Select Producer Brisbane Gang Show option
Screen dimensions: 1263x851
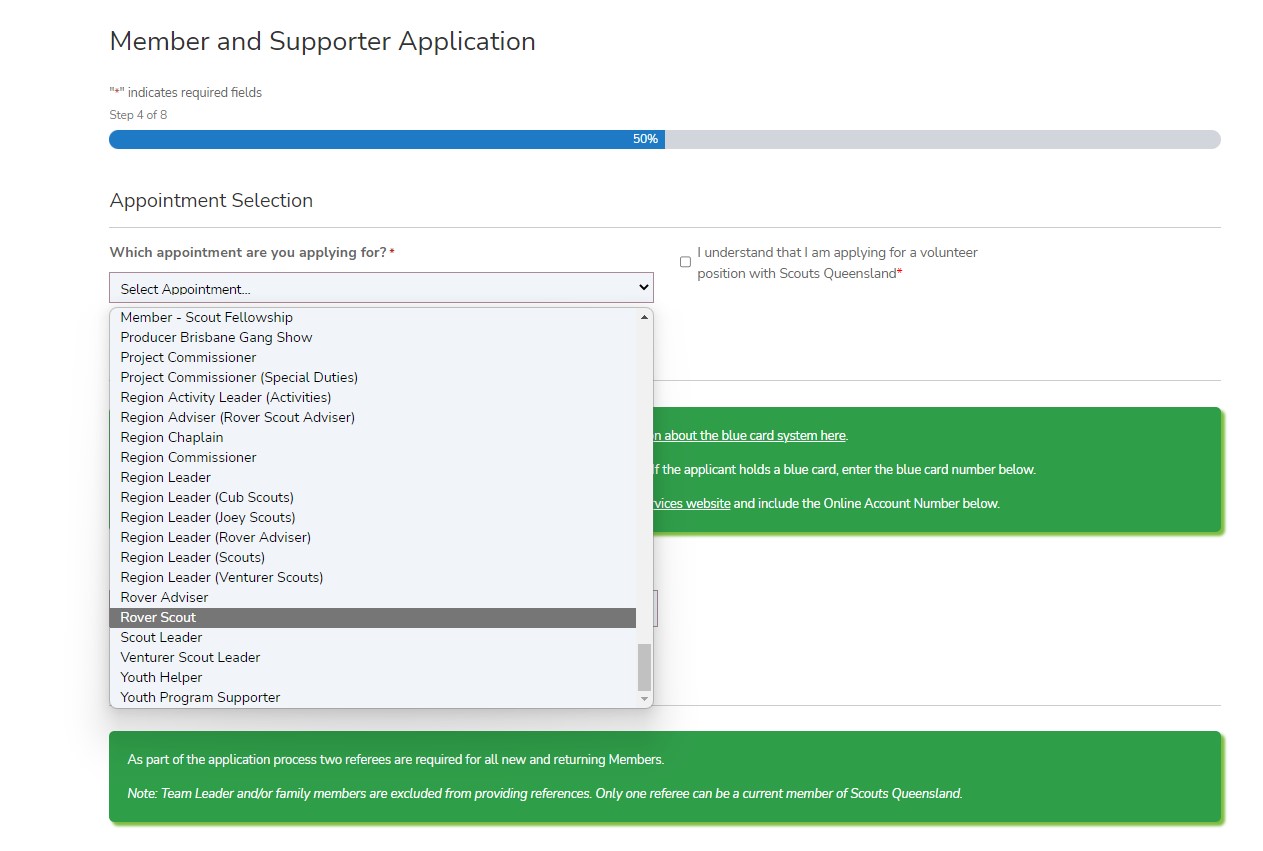373,337
